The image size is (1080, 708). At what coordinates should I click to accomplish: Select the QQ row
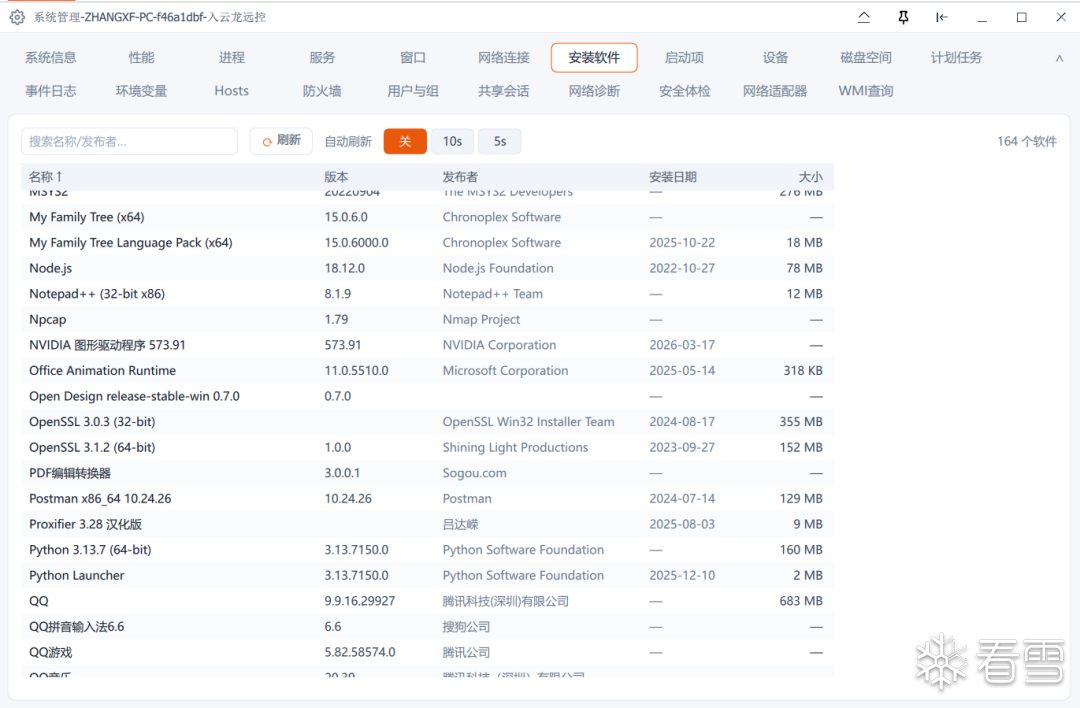click(x=427, y=601)
